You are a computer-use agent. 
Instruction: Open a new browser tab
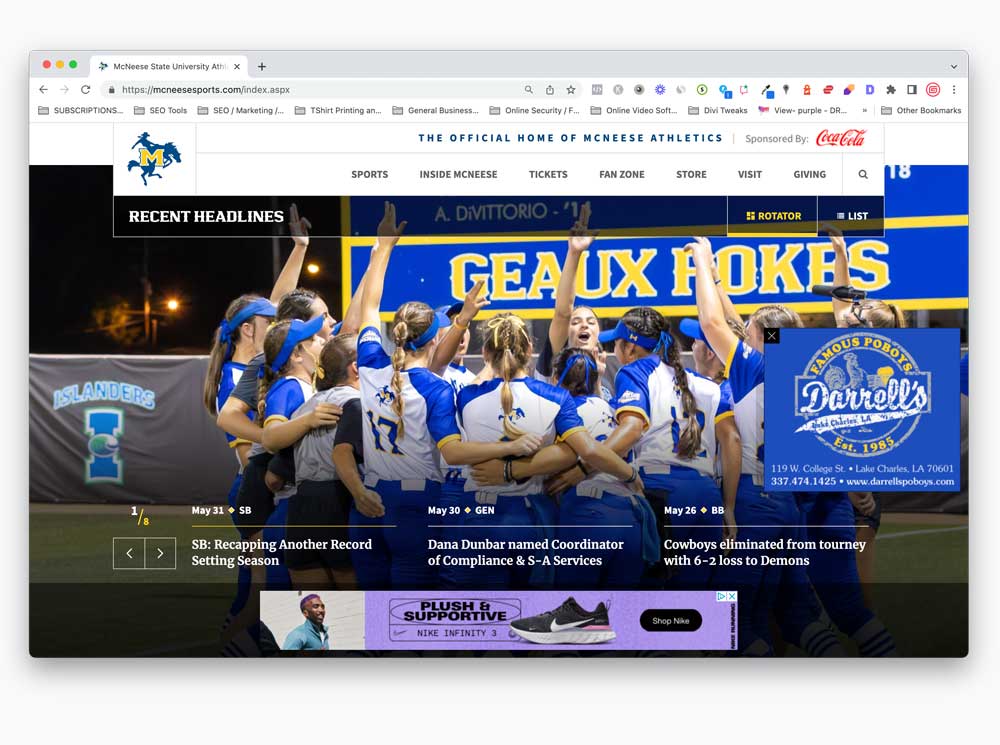261,66
